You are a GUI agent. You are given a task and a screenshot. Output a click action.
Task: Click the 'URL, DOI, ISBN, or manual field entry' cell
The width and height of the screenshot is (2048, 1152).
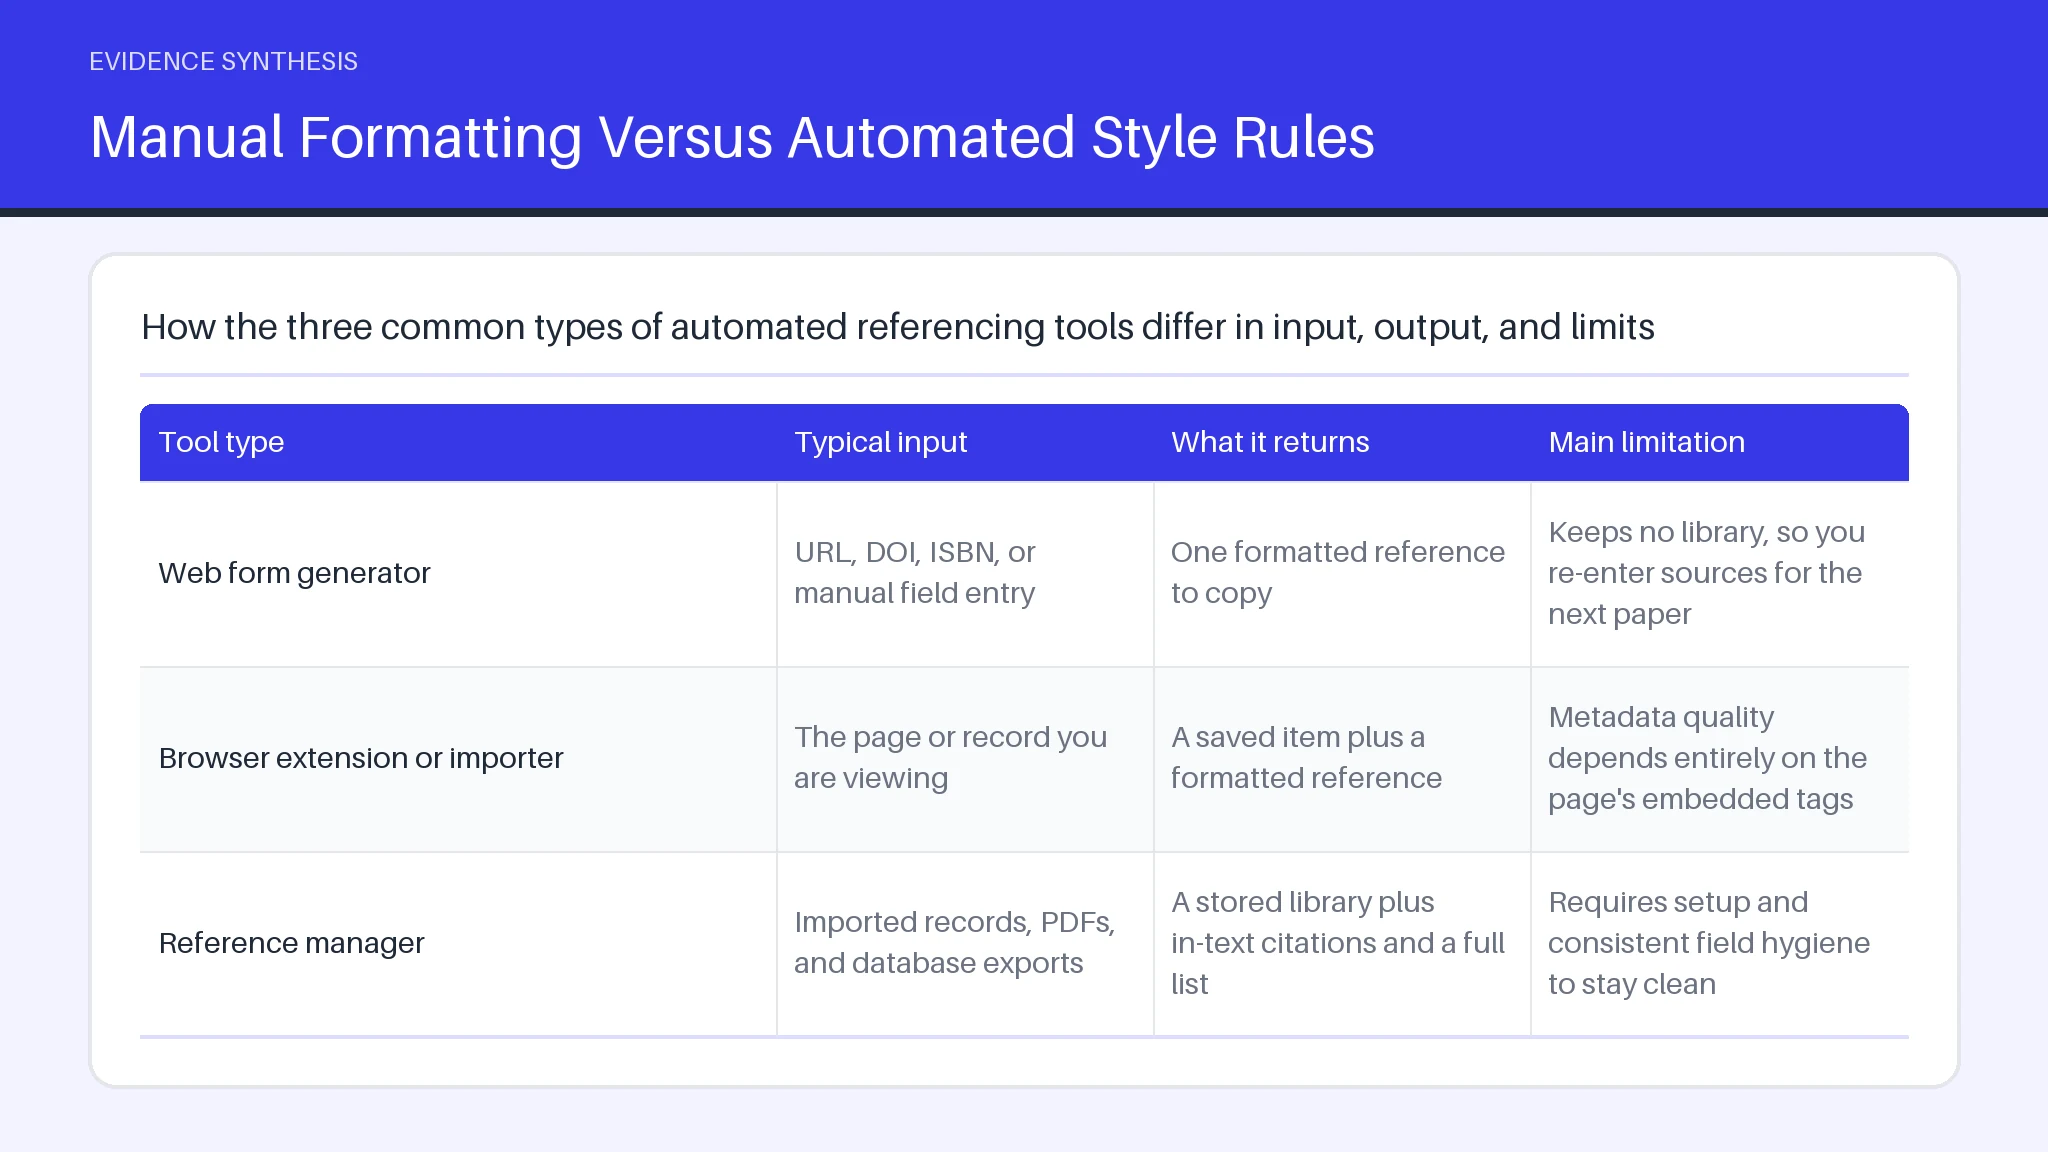[x=965, y=574]
